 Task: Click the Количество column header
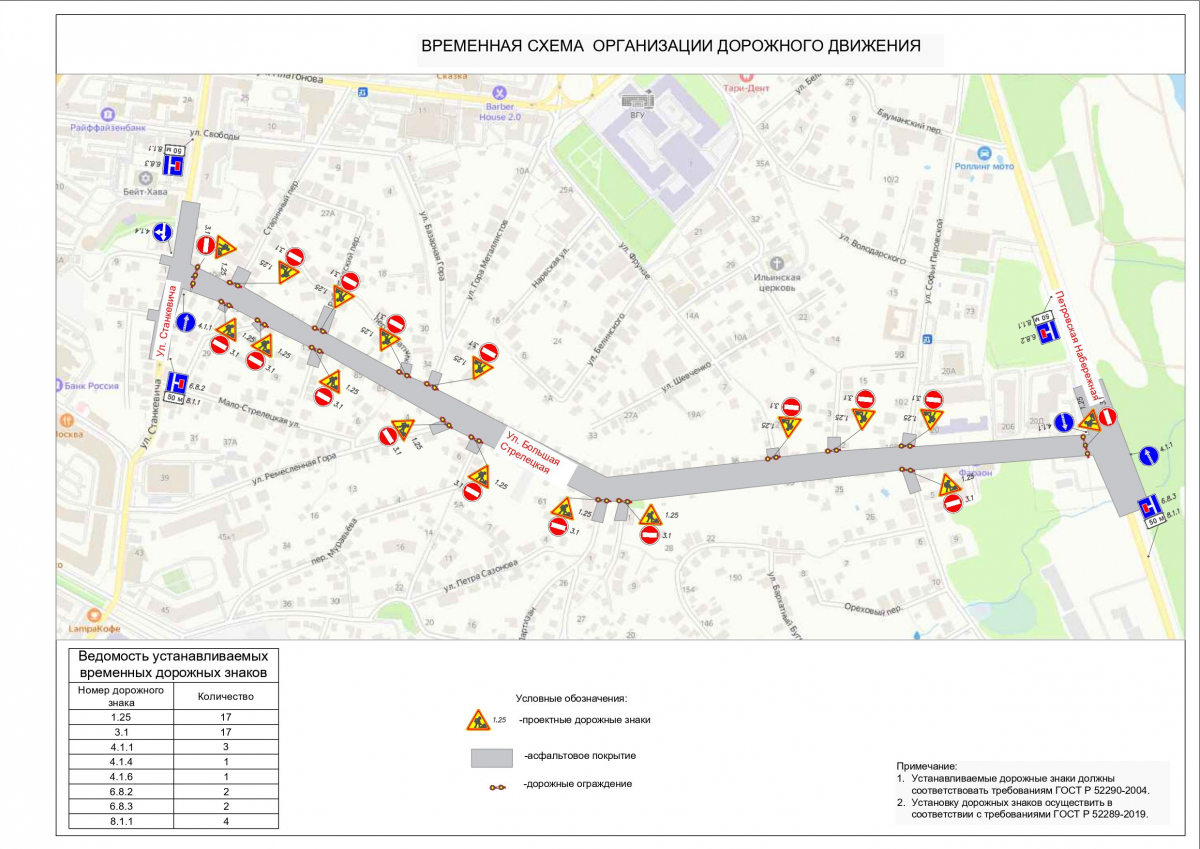point(226,697)
